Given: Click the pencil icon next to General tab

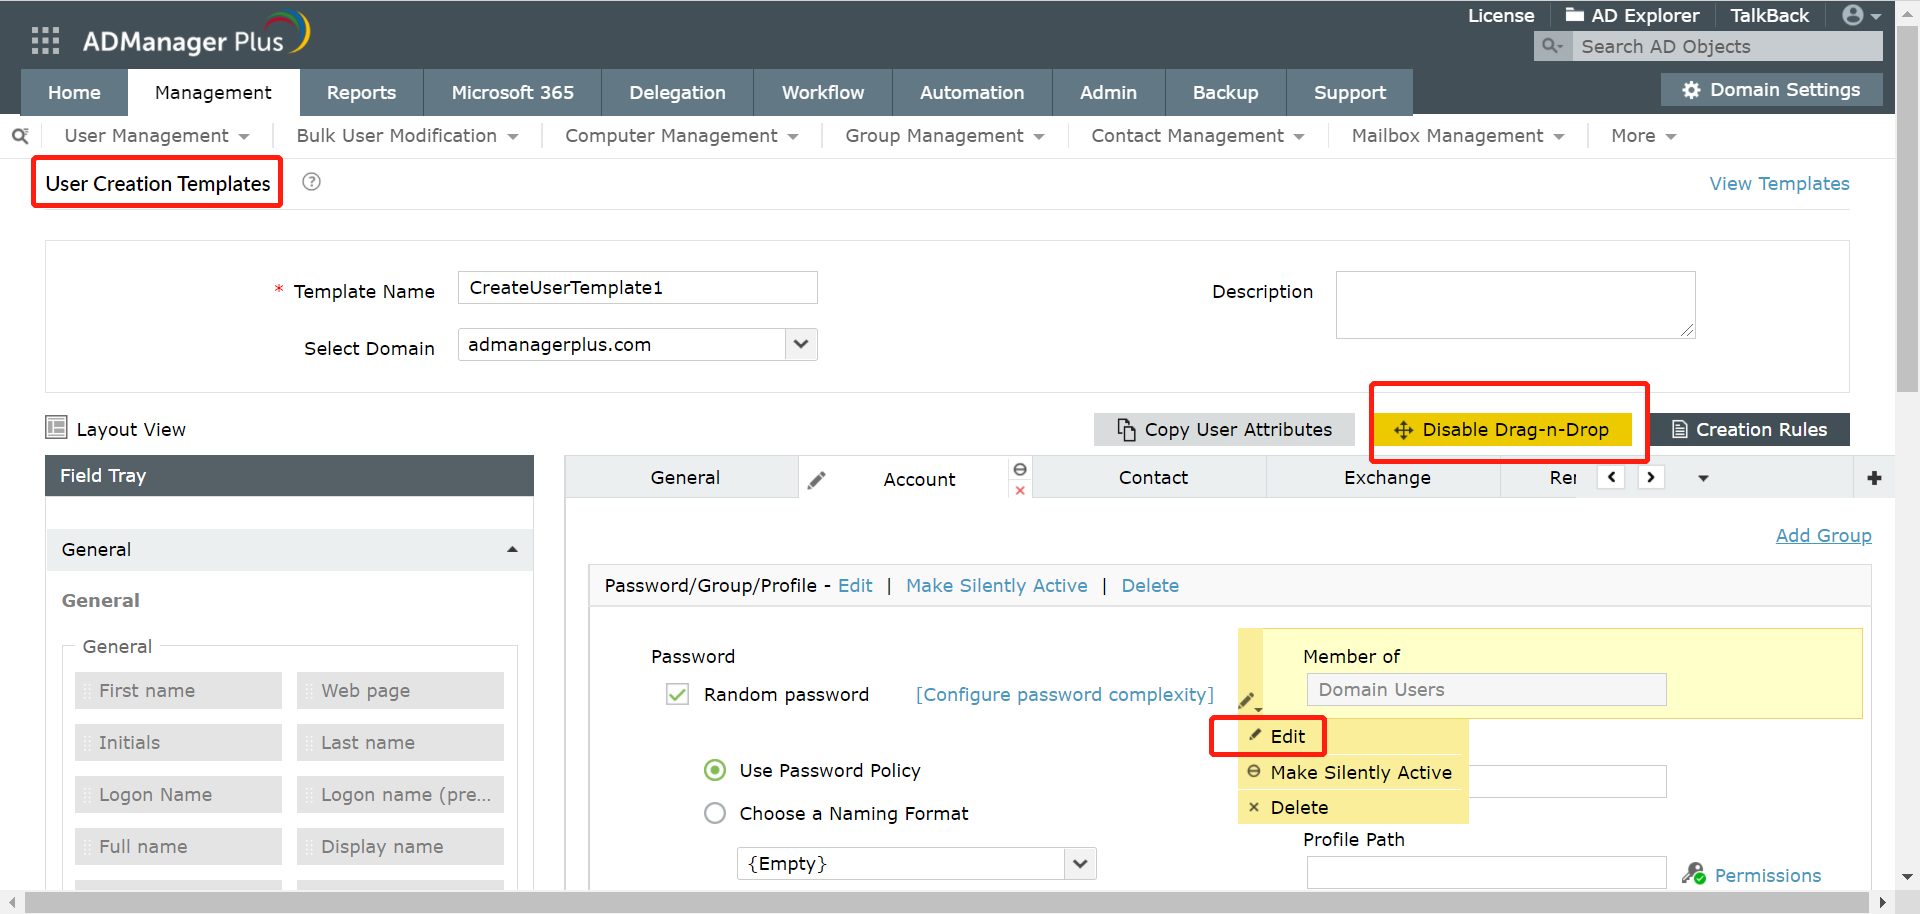Looking at the screenshot, I should tap(816, 480).
